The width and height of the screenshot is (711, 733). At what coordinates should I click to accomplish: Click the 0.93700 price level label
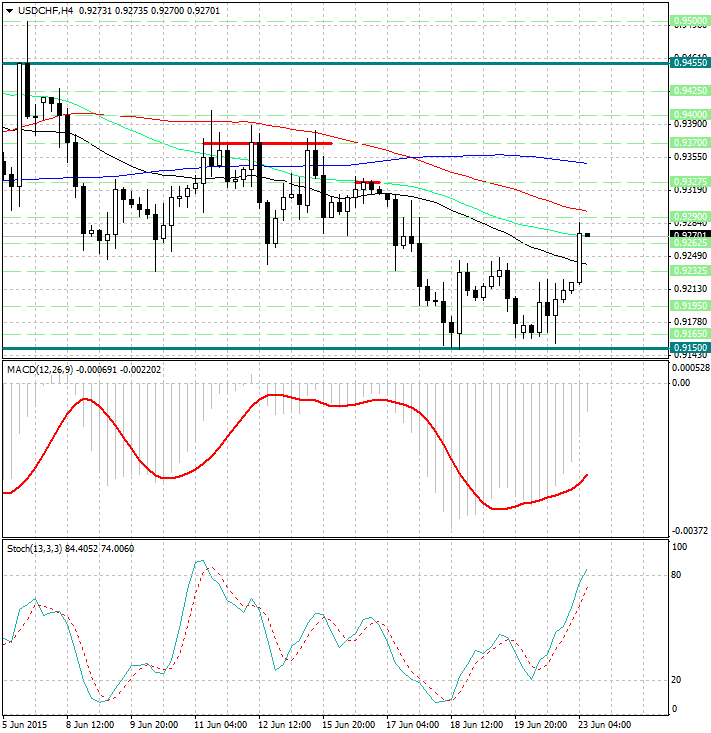pyautogui.click(x=690, y=143)
